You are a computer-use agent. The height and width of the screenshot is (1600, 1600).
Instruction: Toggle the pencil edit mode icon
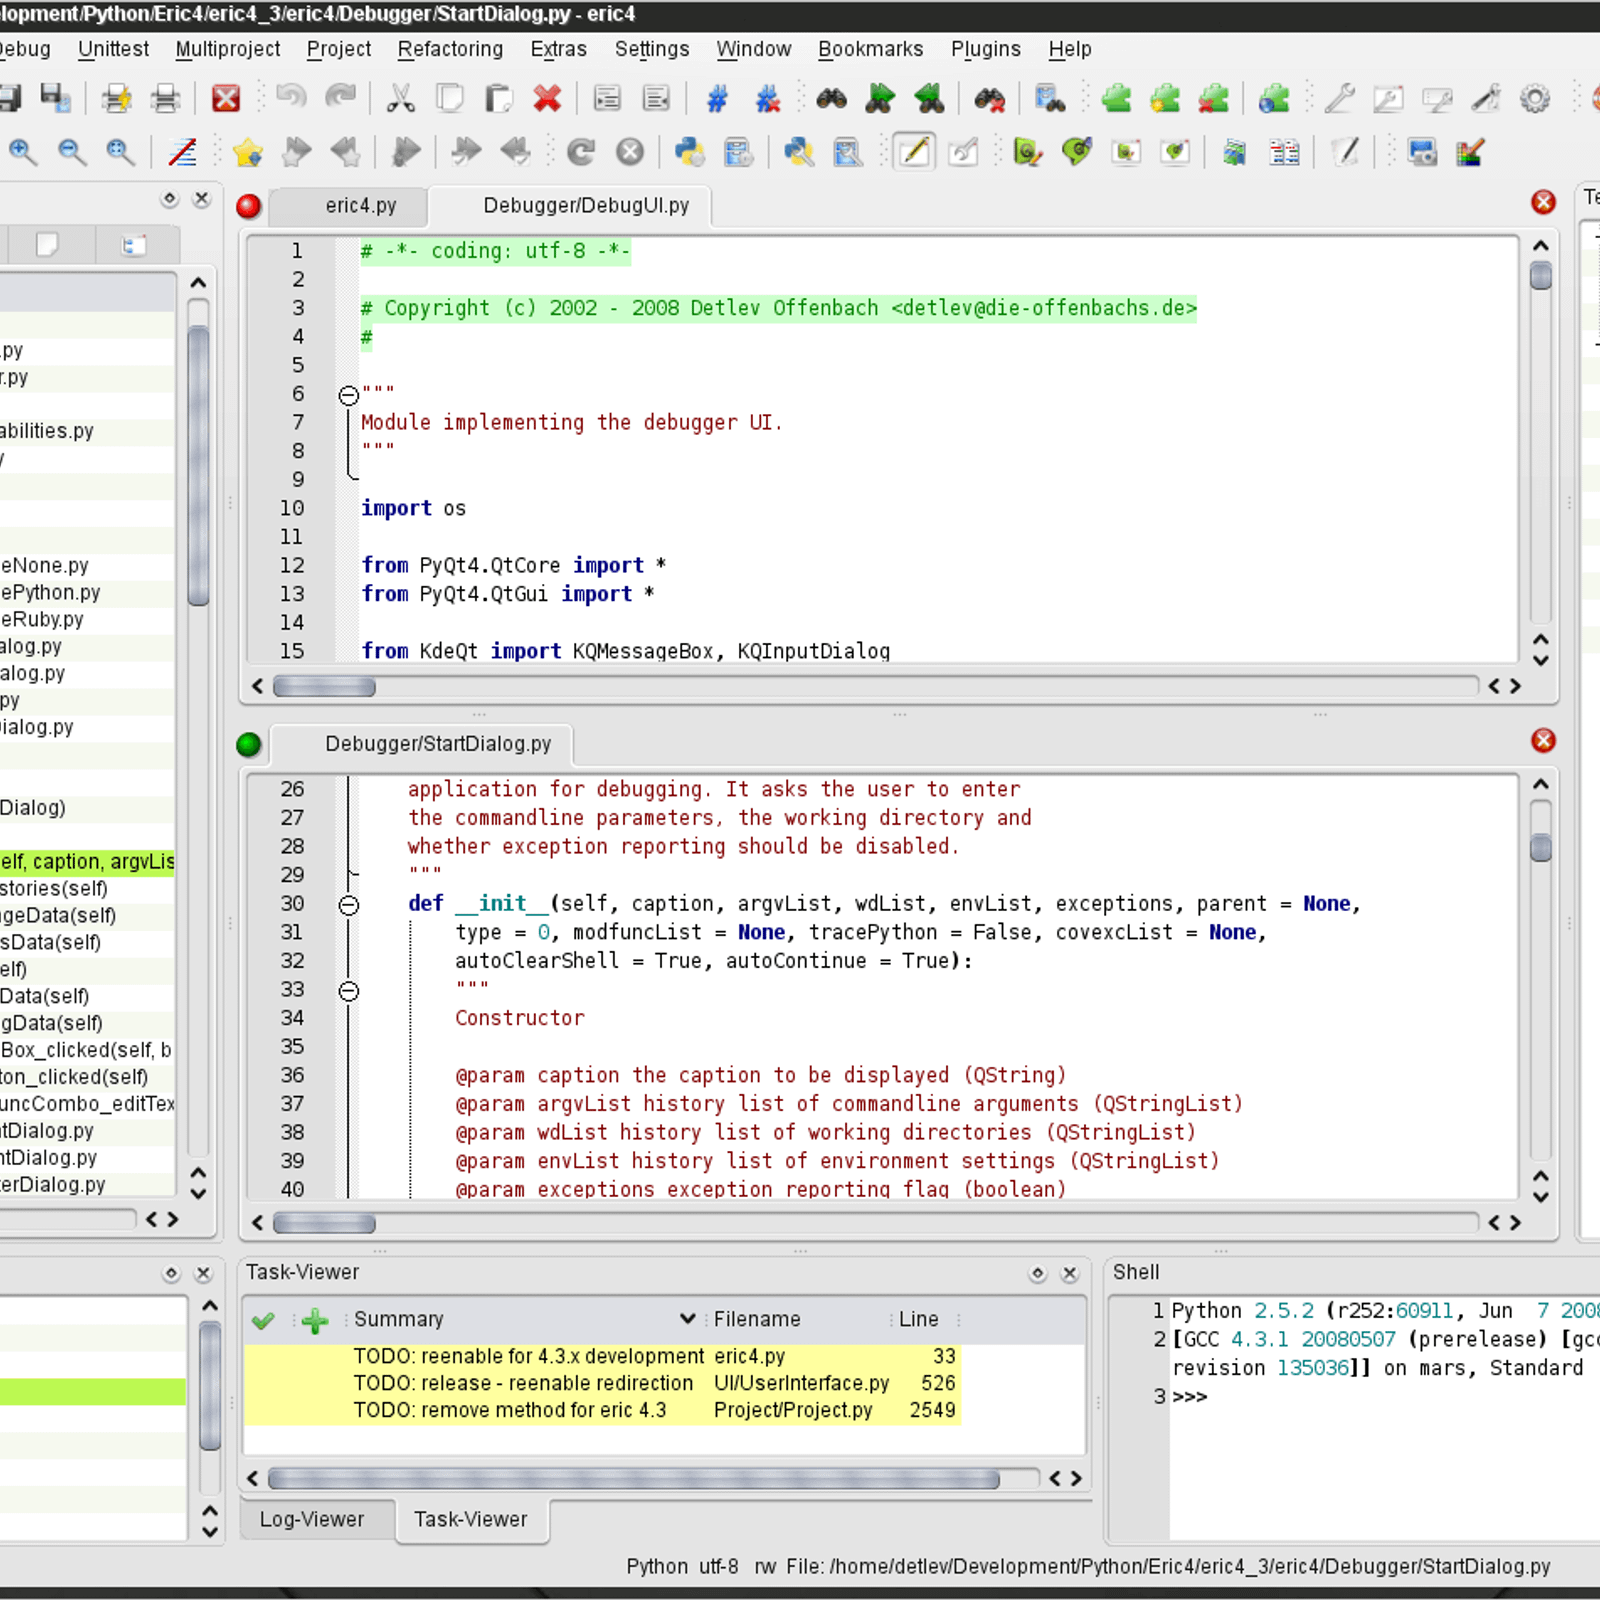point(915,152)
